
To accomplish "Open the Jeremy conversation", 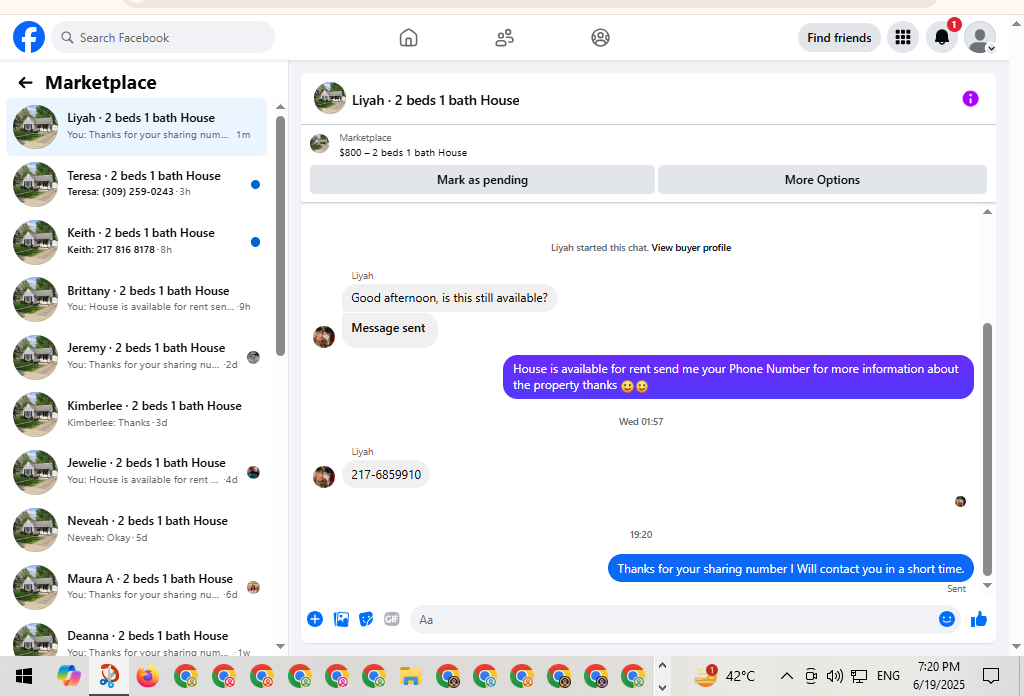I will [x=136, y=356].
